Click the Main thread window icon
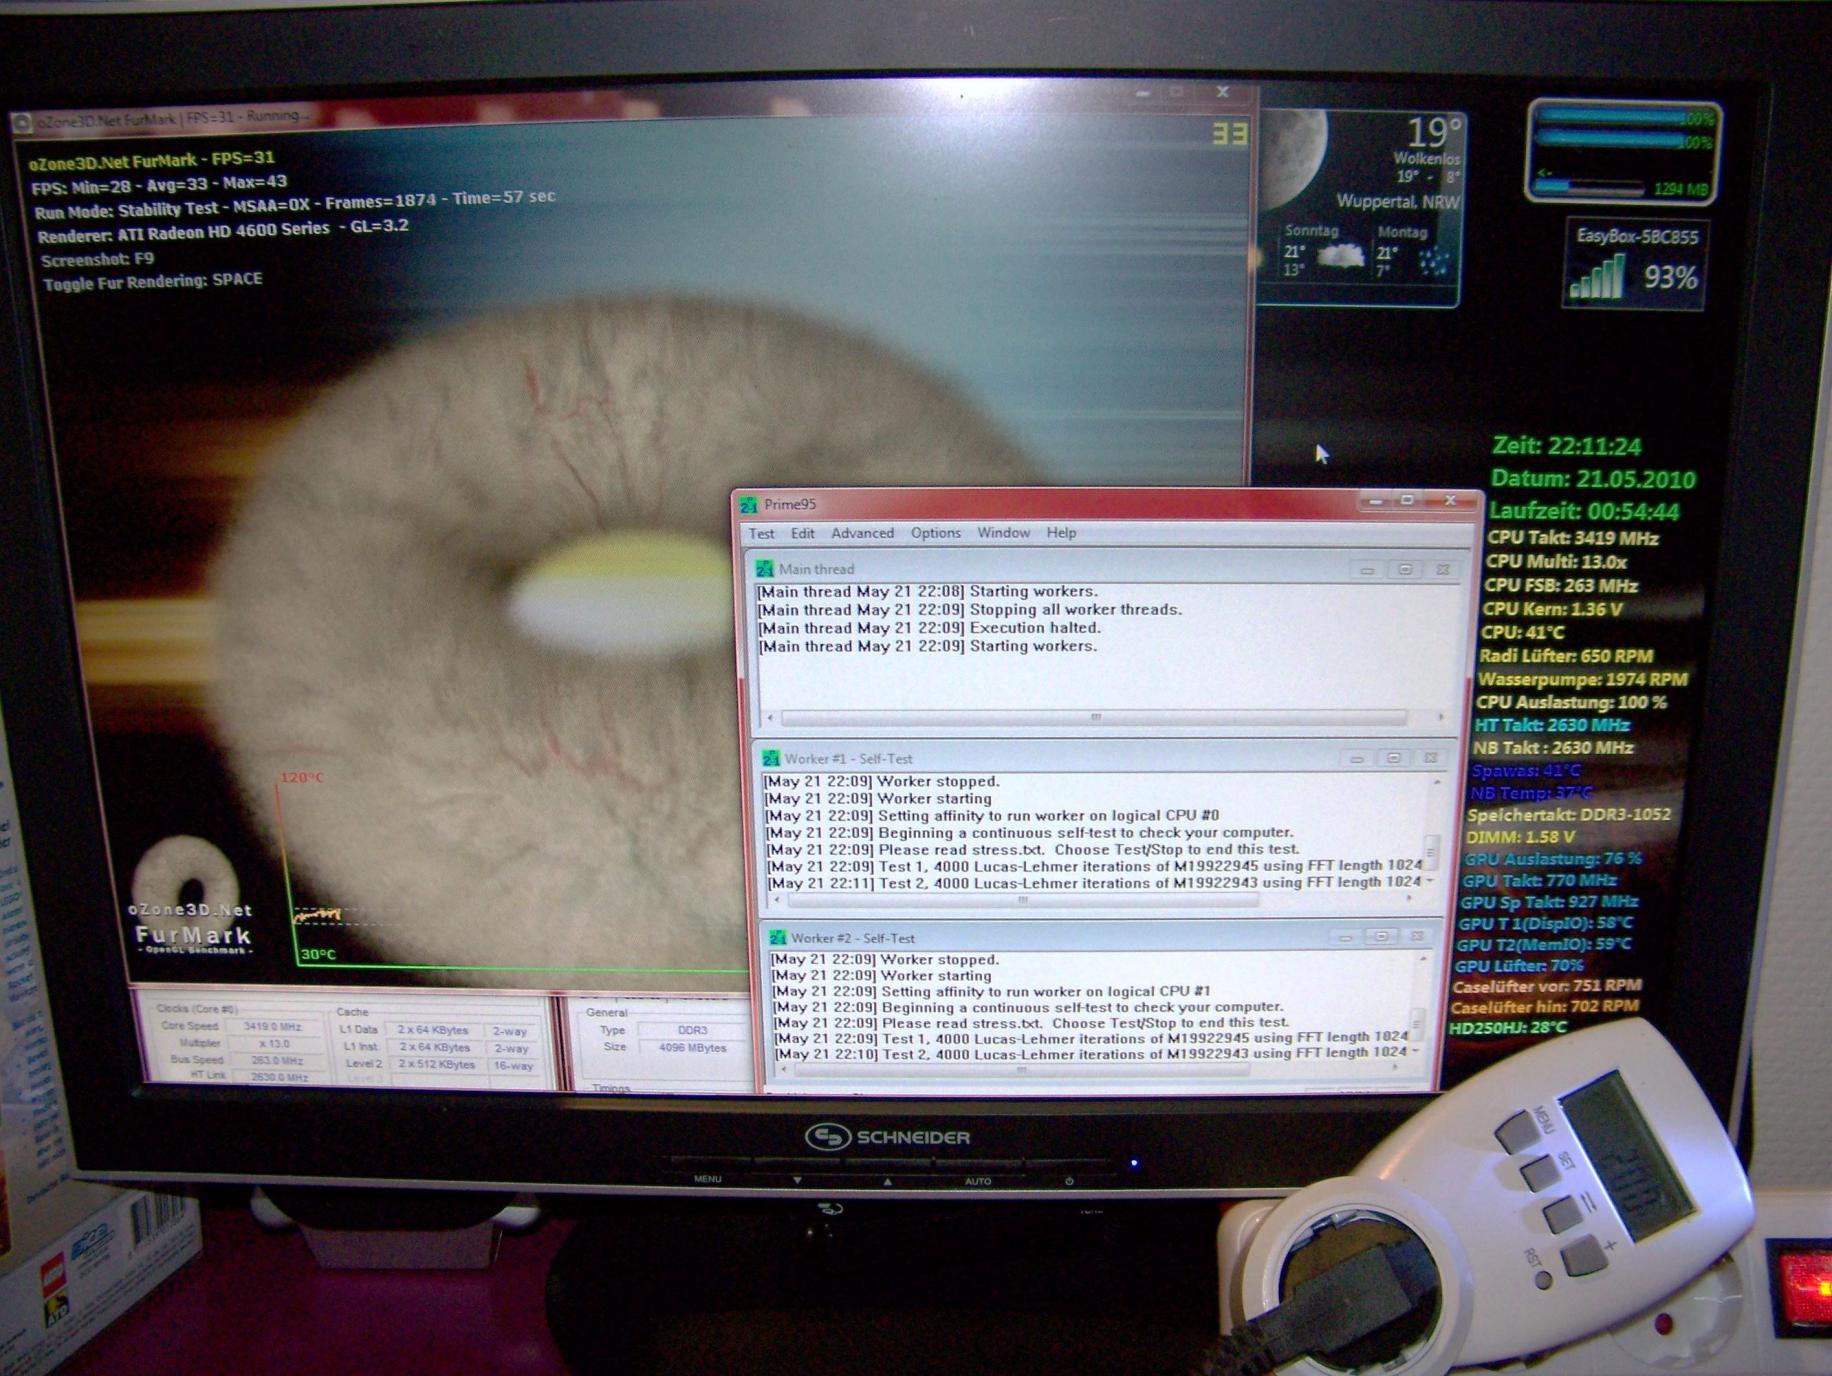Viewport: 1832px width, 1376px height. [x=764, y=568]
